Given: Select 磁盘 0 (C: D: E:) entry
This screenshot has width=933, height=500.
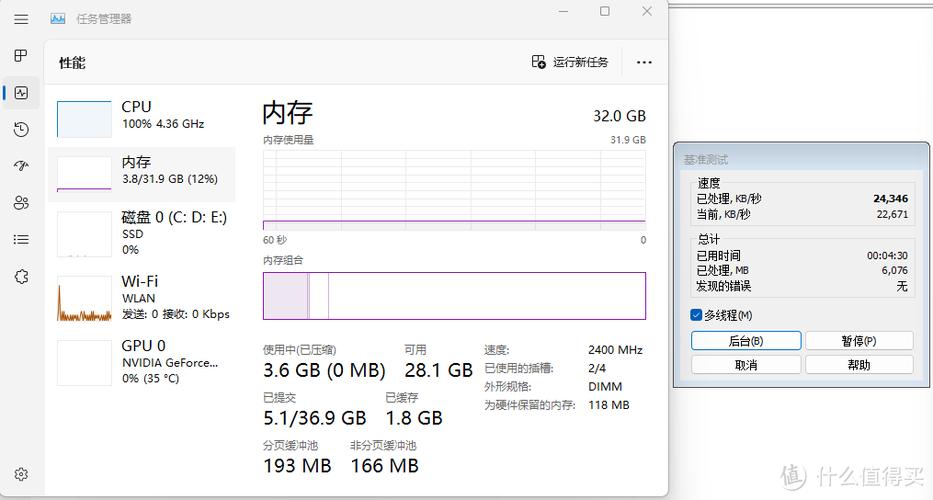Looking at the screenshot, I should pos(142,233).
